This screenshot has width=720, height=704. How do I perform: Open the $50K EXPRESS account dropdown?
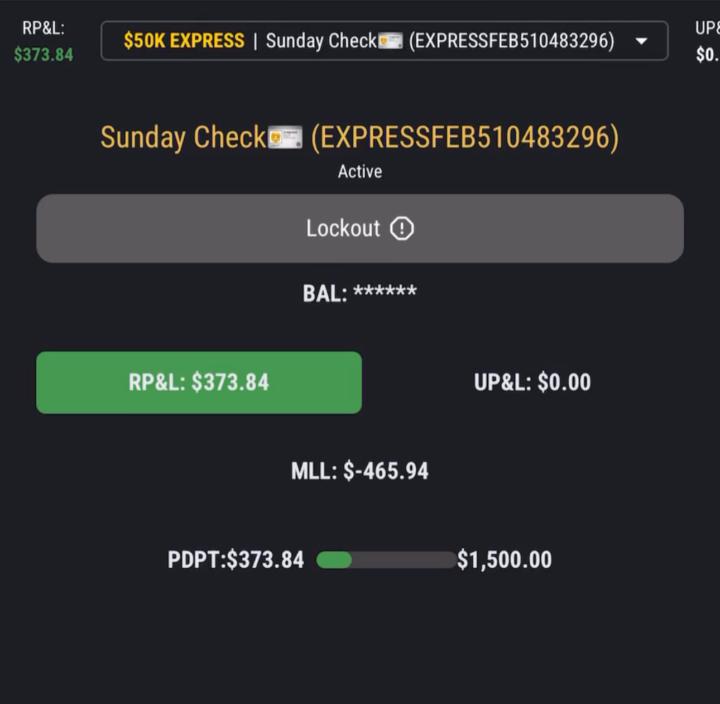tap(184, 41)
